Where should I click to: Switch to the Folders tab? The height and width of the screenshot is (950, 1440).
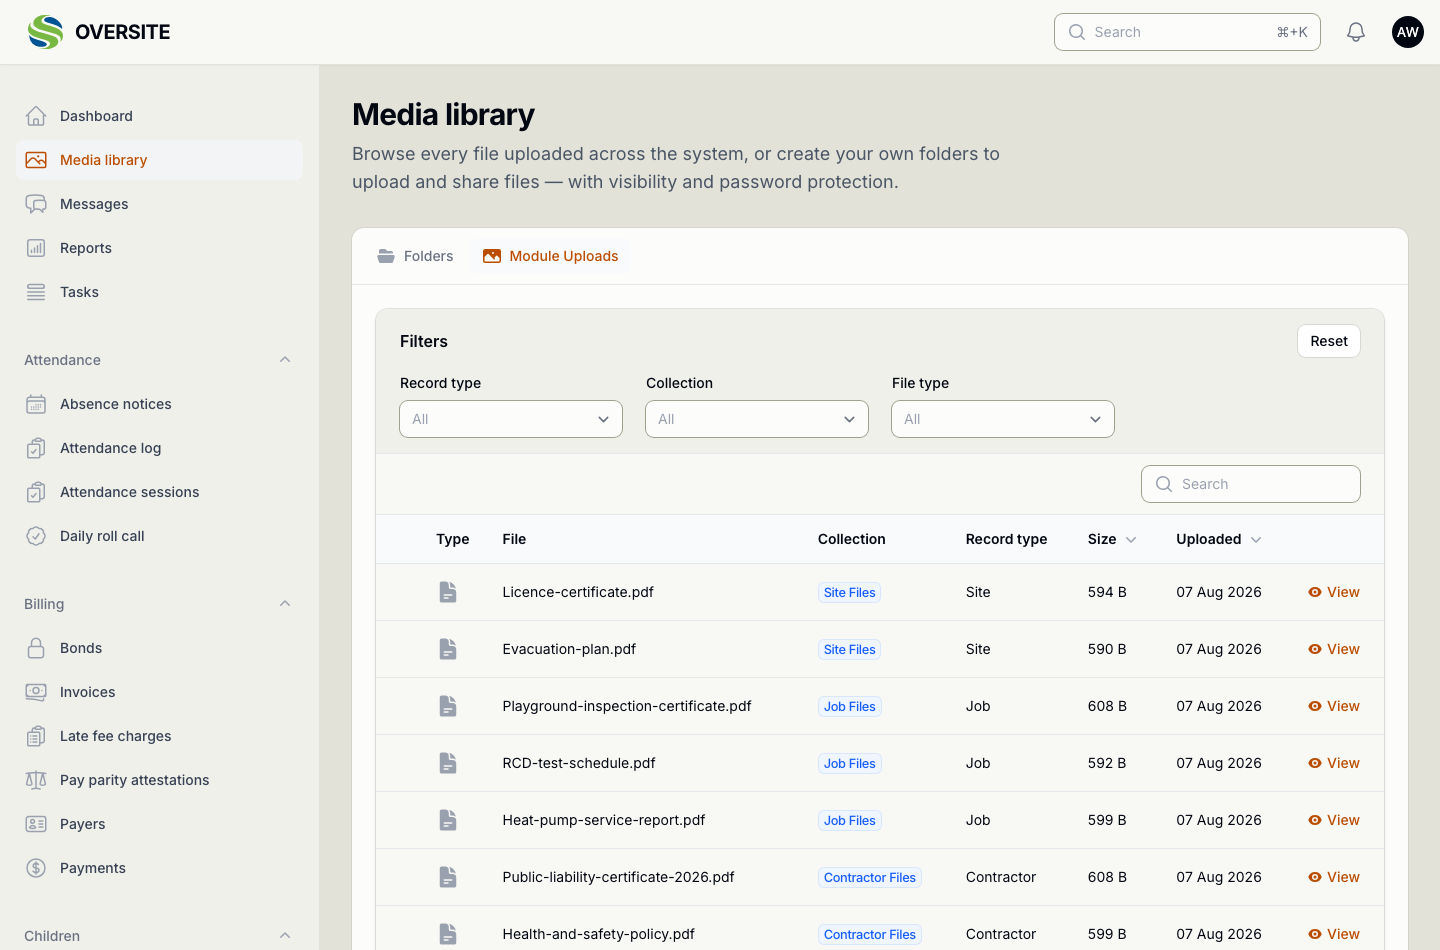(415, 256)
